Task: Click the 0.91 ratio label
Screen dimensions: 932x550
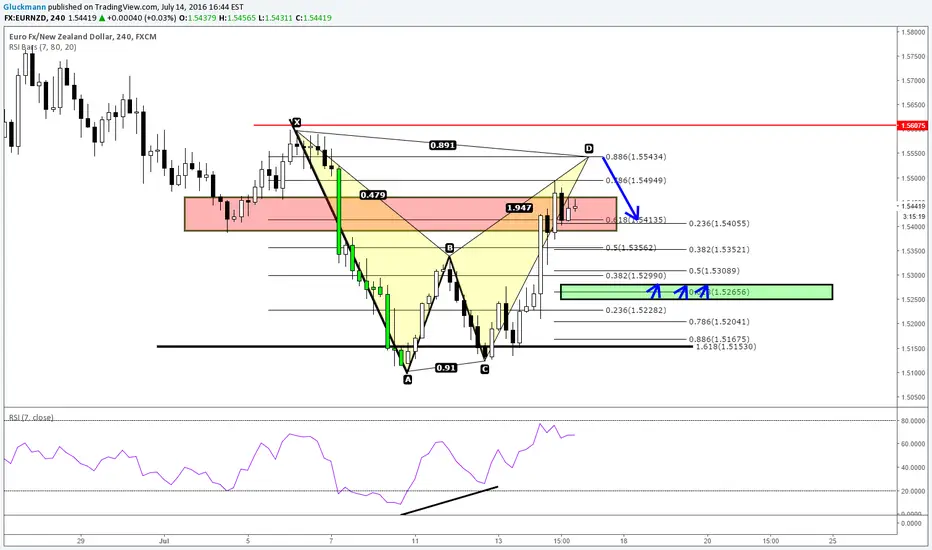Action: [x=446, y=367]
